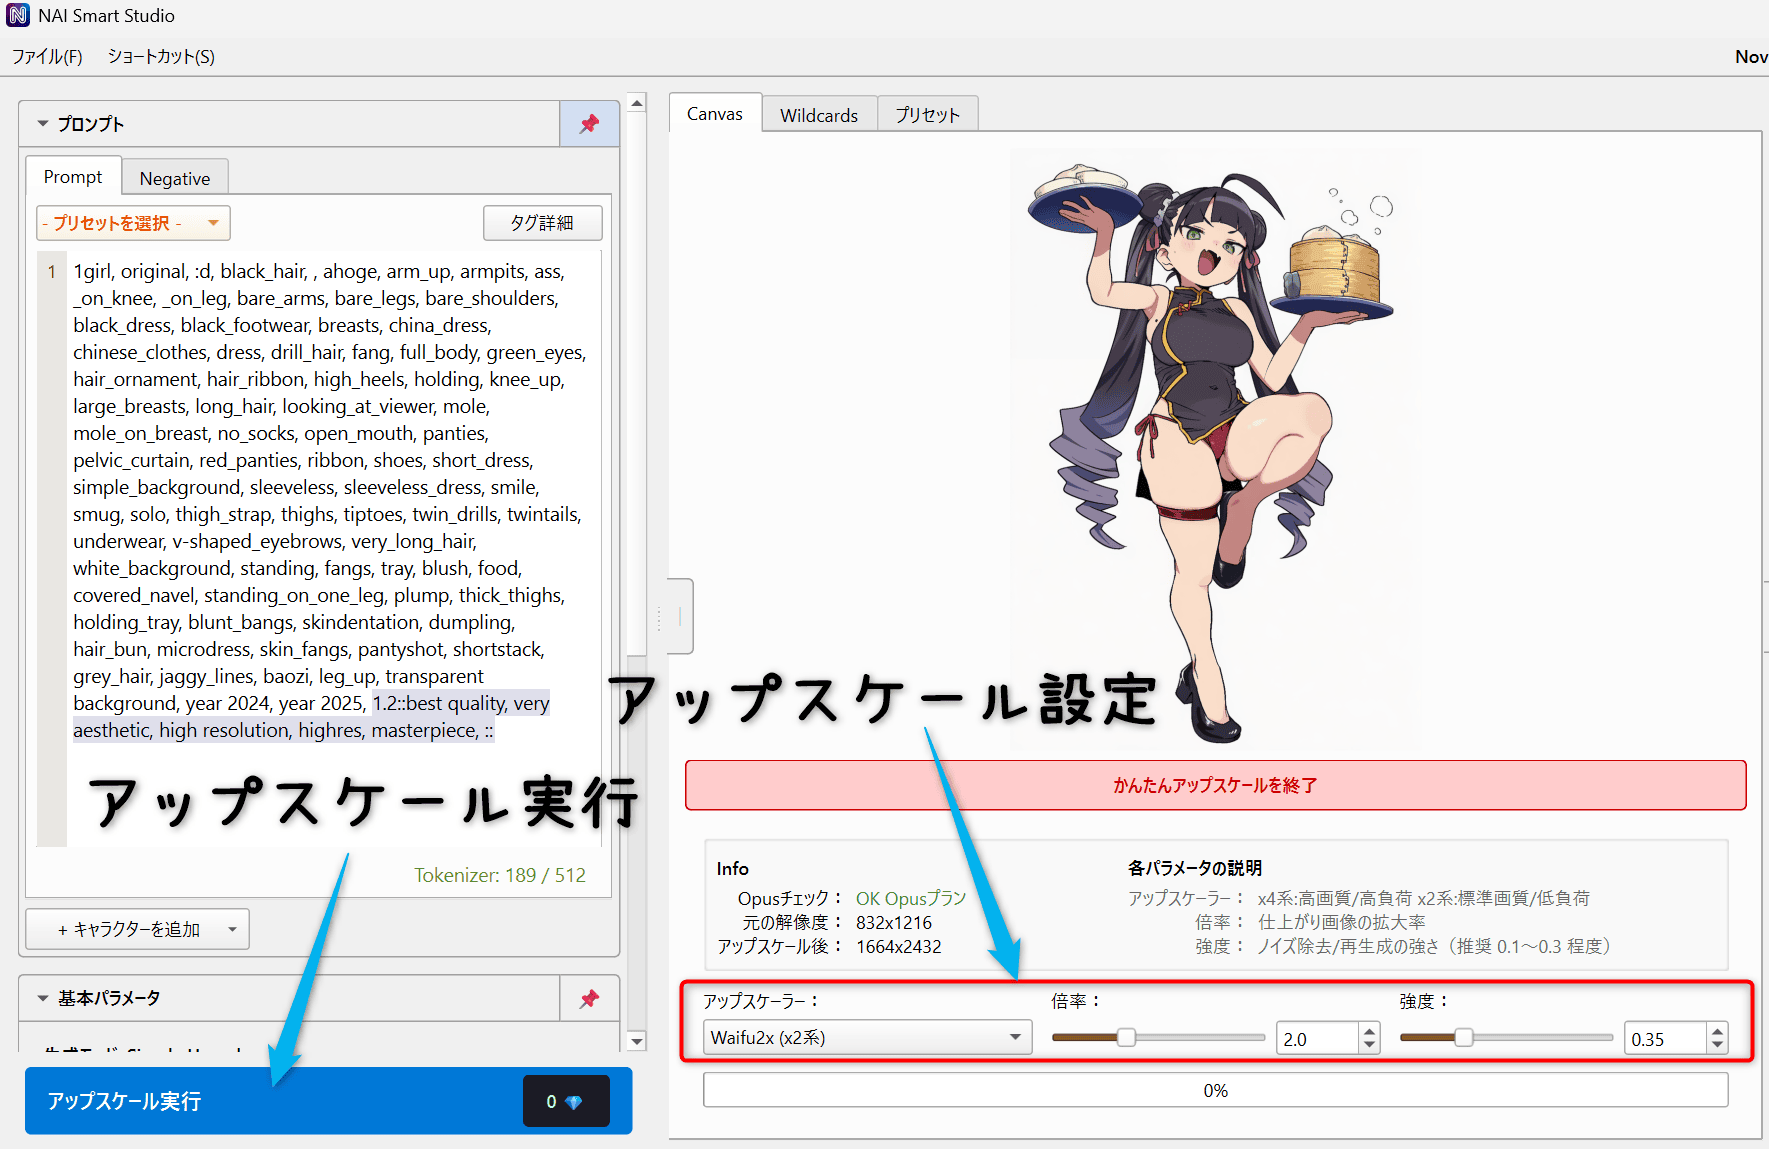
Task: Open the ファイル(F) menu
Action: (x=47, y=57)
